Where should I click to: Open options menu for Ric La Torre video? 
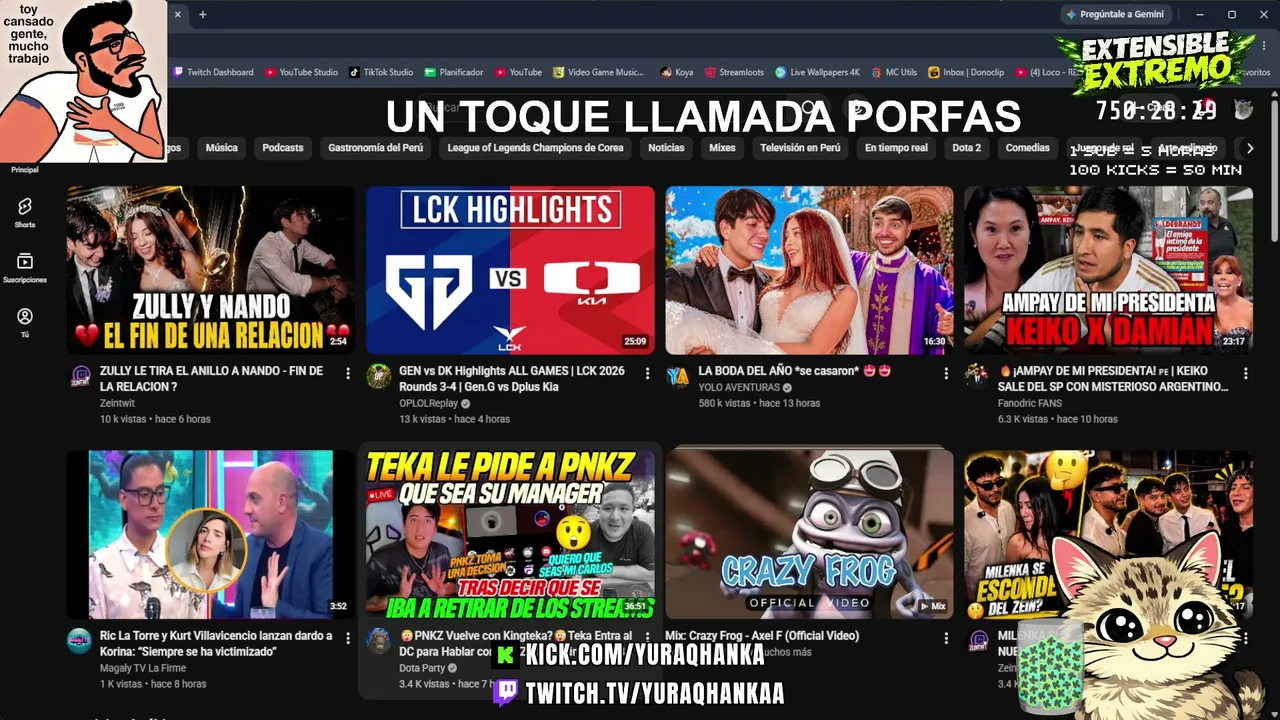click(348, 637)
